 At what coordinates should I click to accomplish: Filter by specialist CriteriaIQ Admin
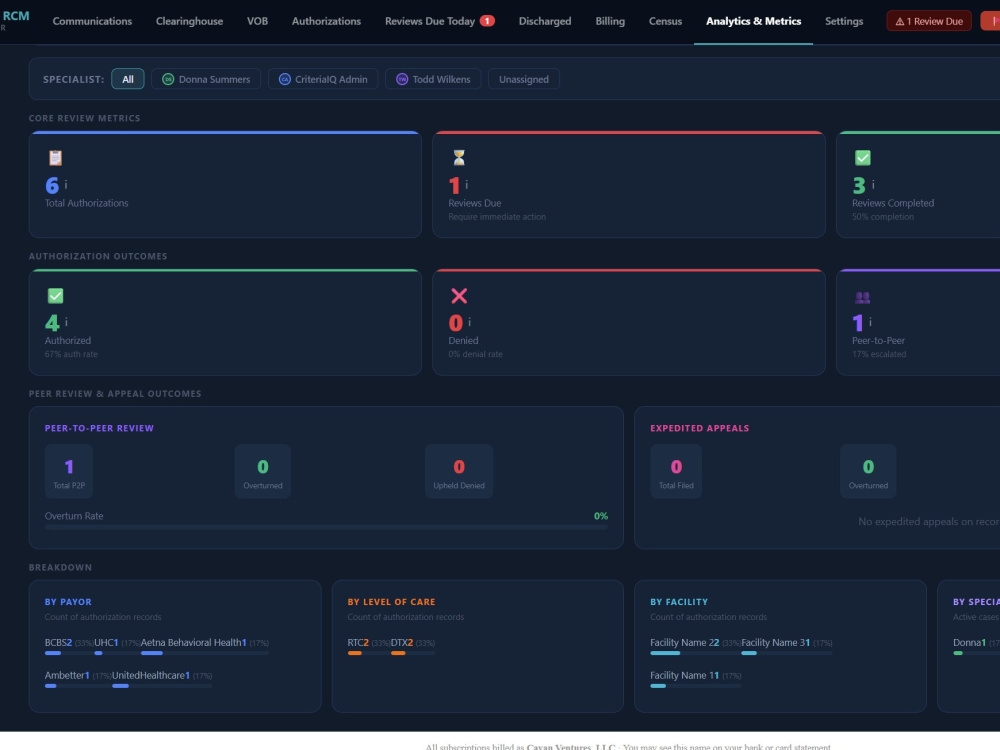(x=323, y=79)
